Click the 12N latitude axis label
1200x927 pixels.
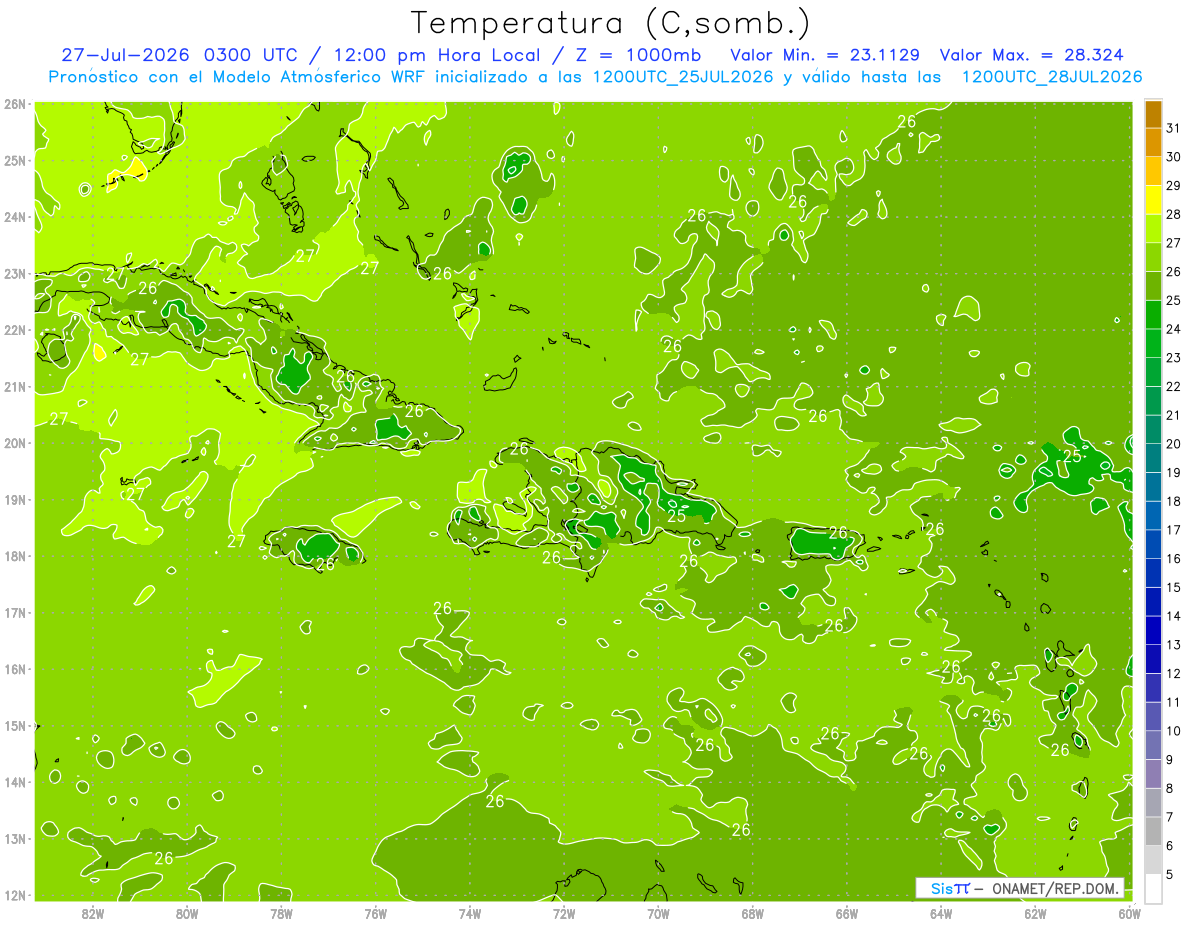[x=15, y=895]
